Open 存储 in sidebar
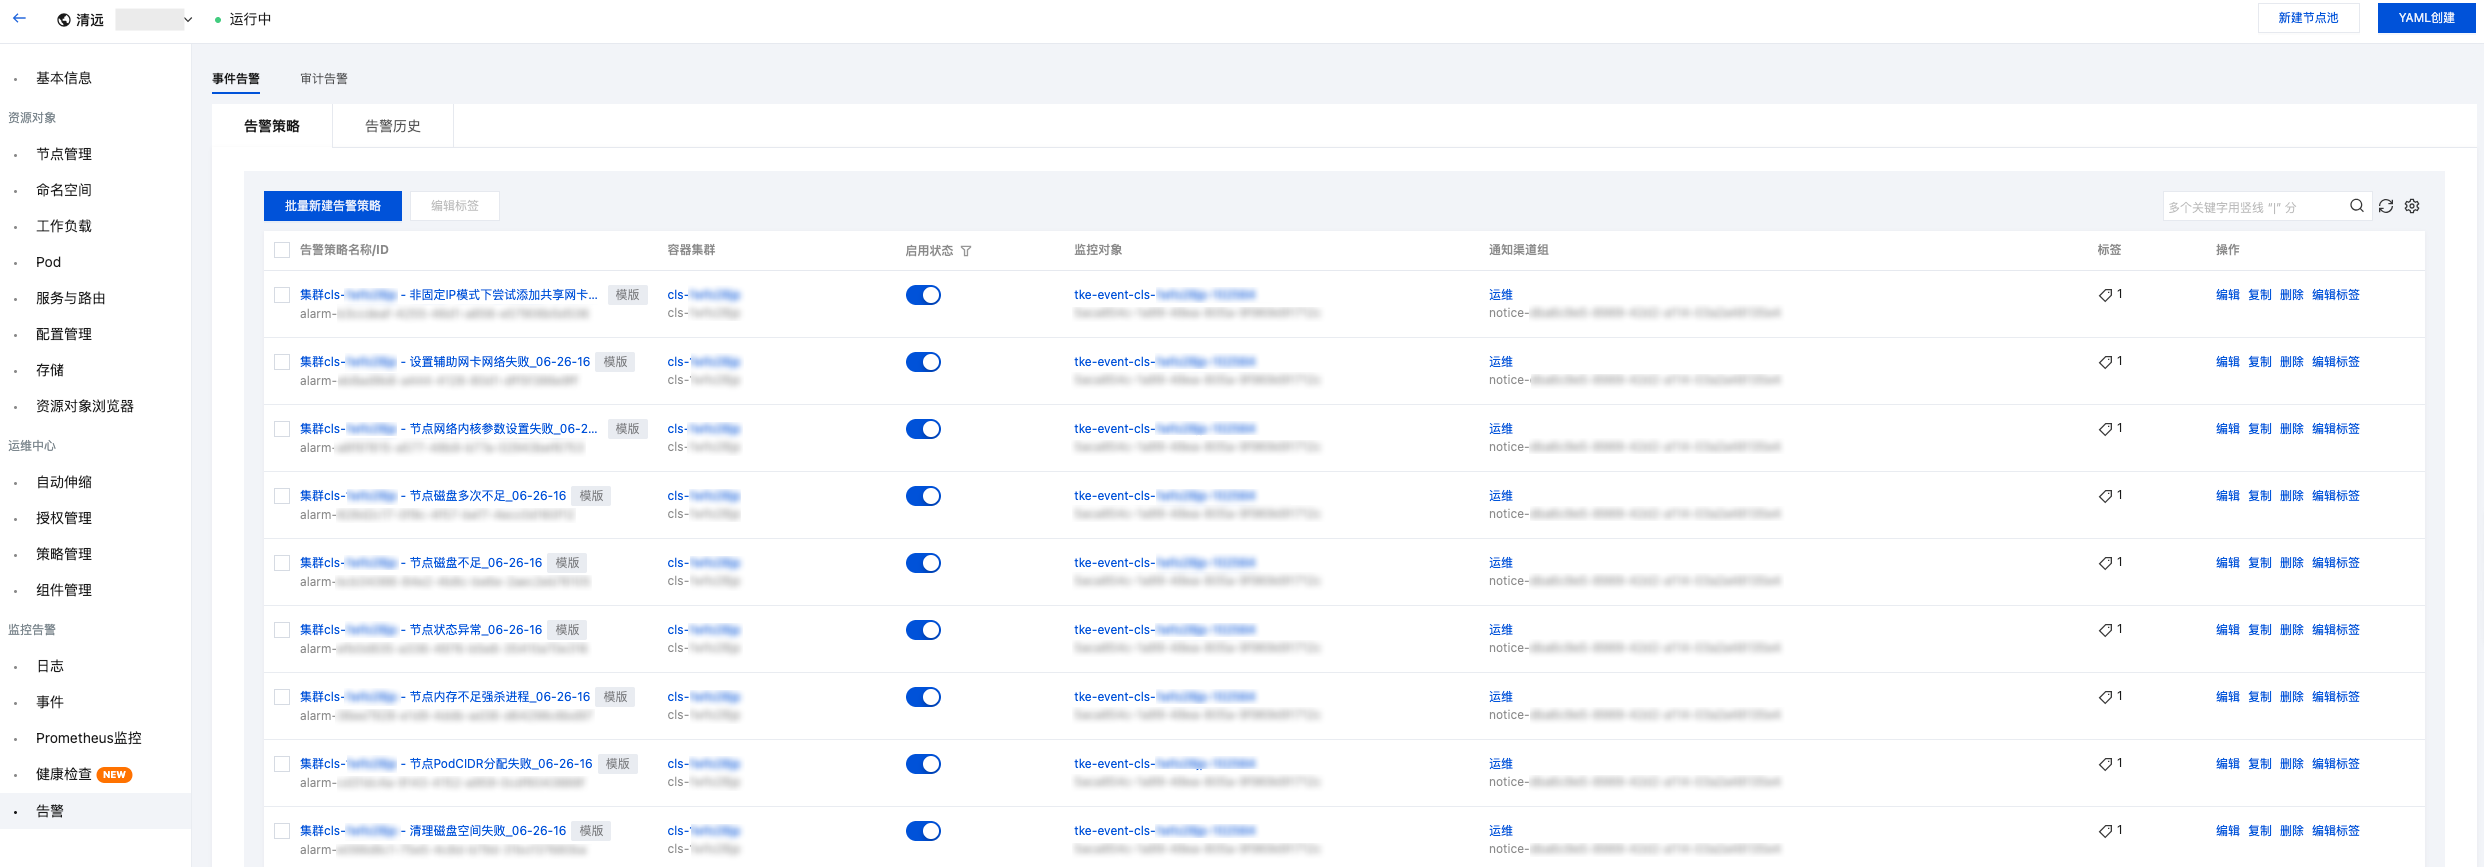 point(50,370)
